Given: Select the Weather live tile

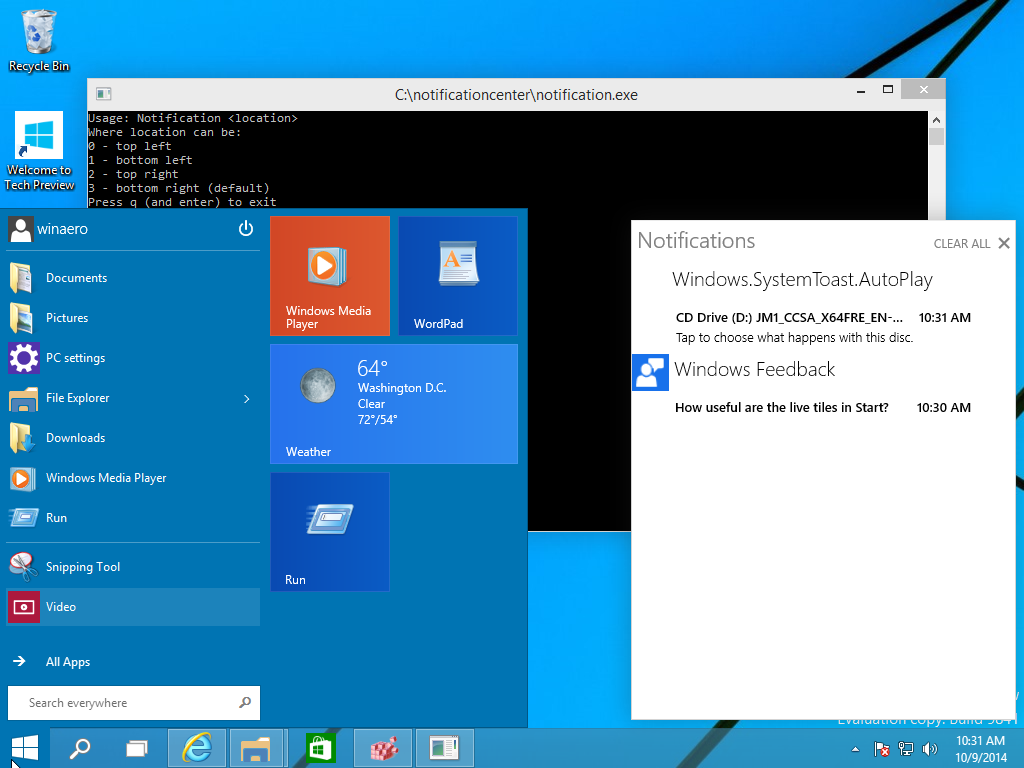Looking at the screenshot, I should 393,404.
